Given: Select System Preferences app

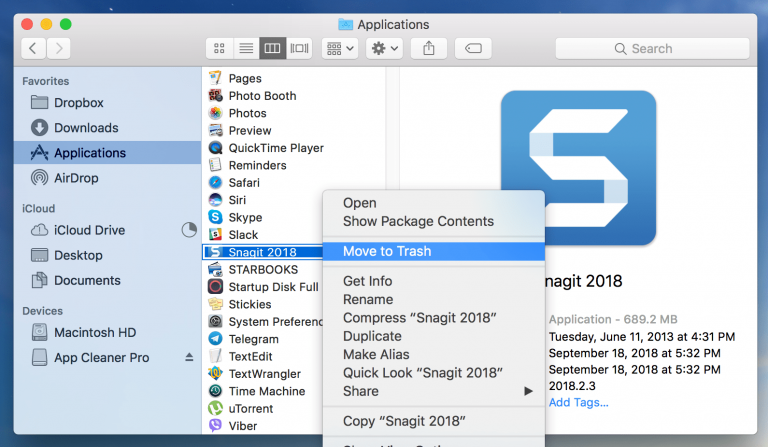Looking at the screenshot, I should click(275, 322).
